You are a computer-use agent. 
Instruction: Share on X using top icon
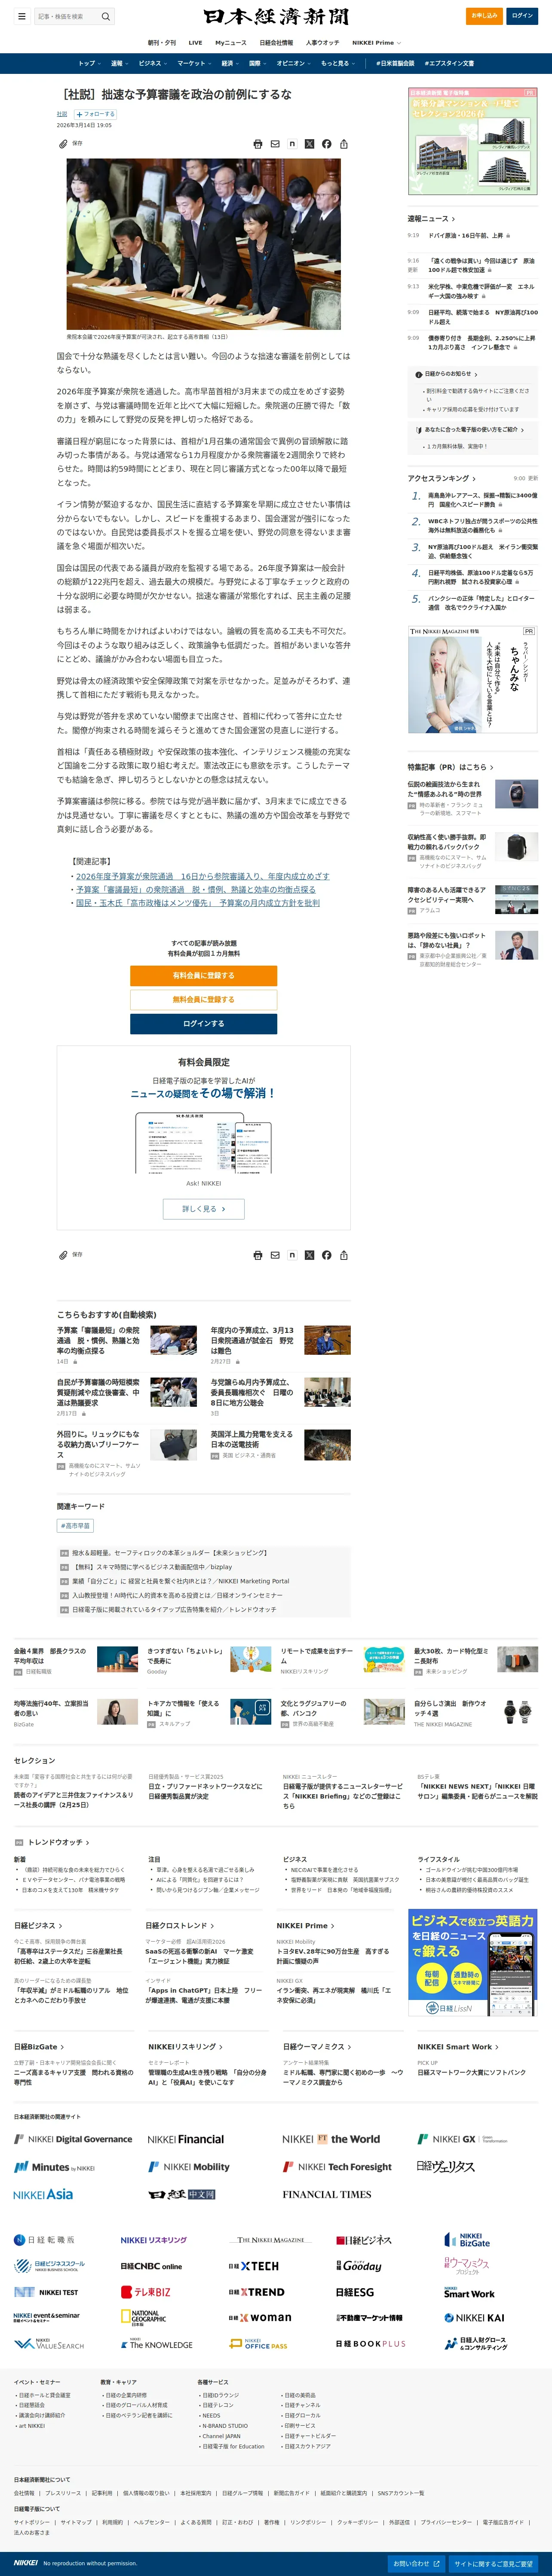coord(309,144)
